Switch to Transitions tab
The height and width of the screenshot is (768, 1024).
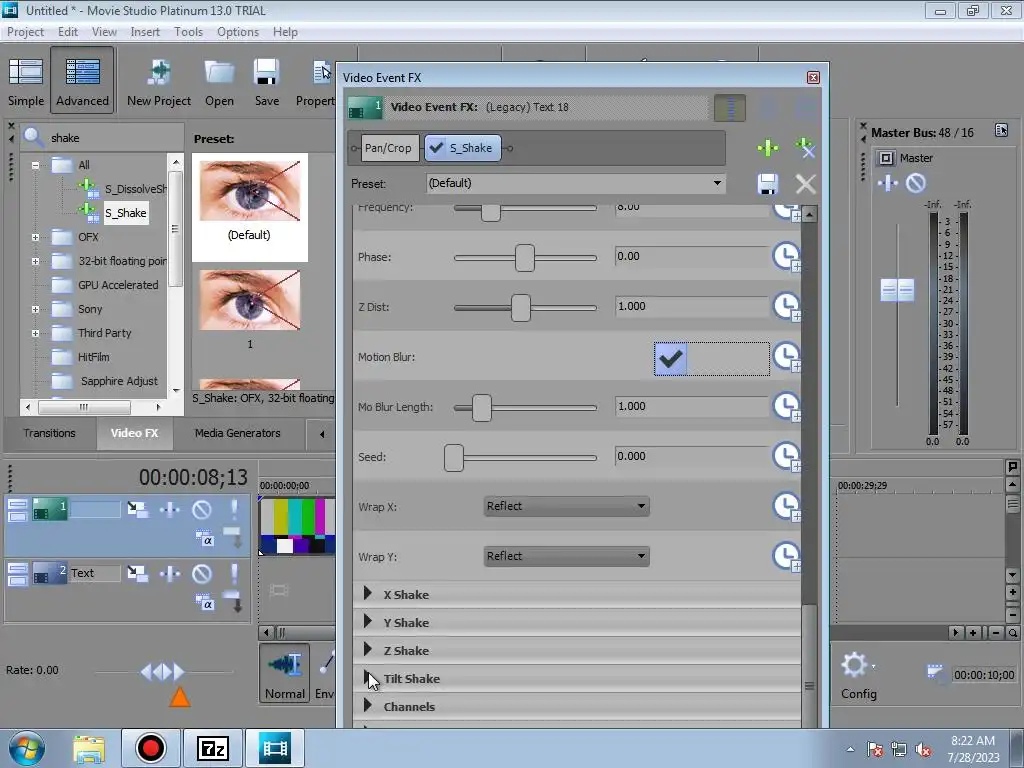[x=50, y=433]
